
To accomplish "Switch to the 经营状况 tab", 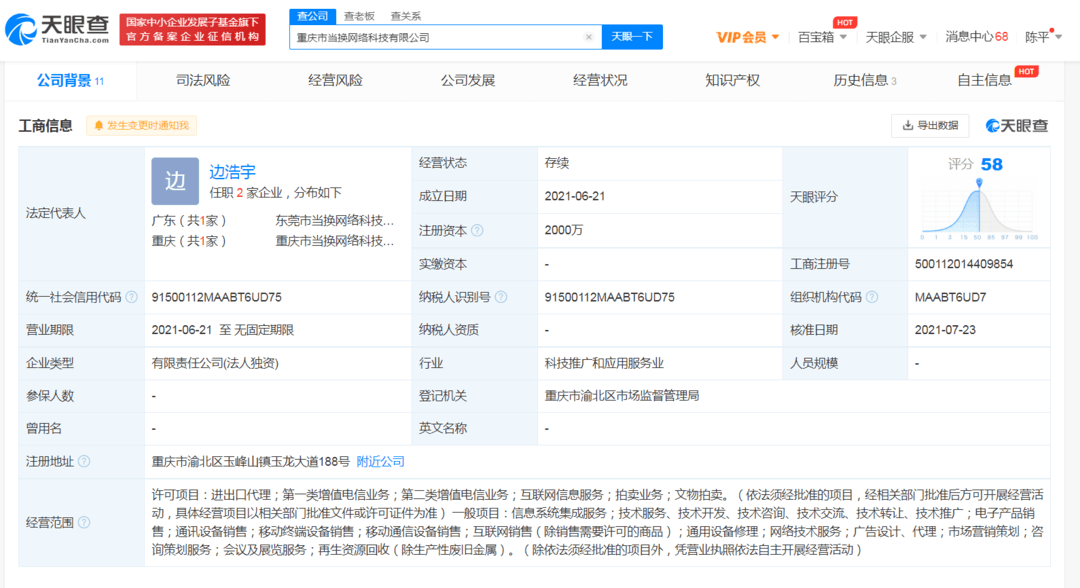I will [600, 81].
